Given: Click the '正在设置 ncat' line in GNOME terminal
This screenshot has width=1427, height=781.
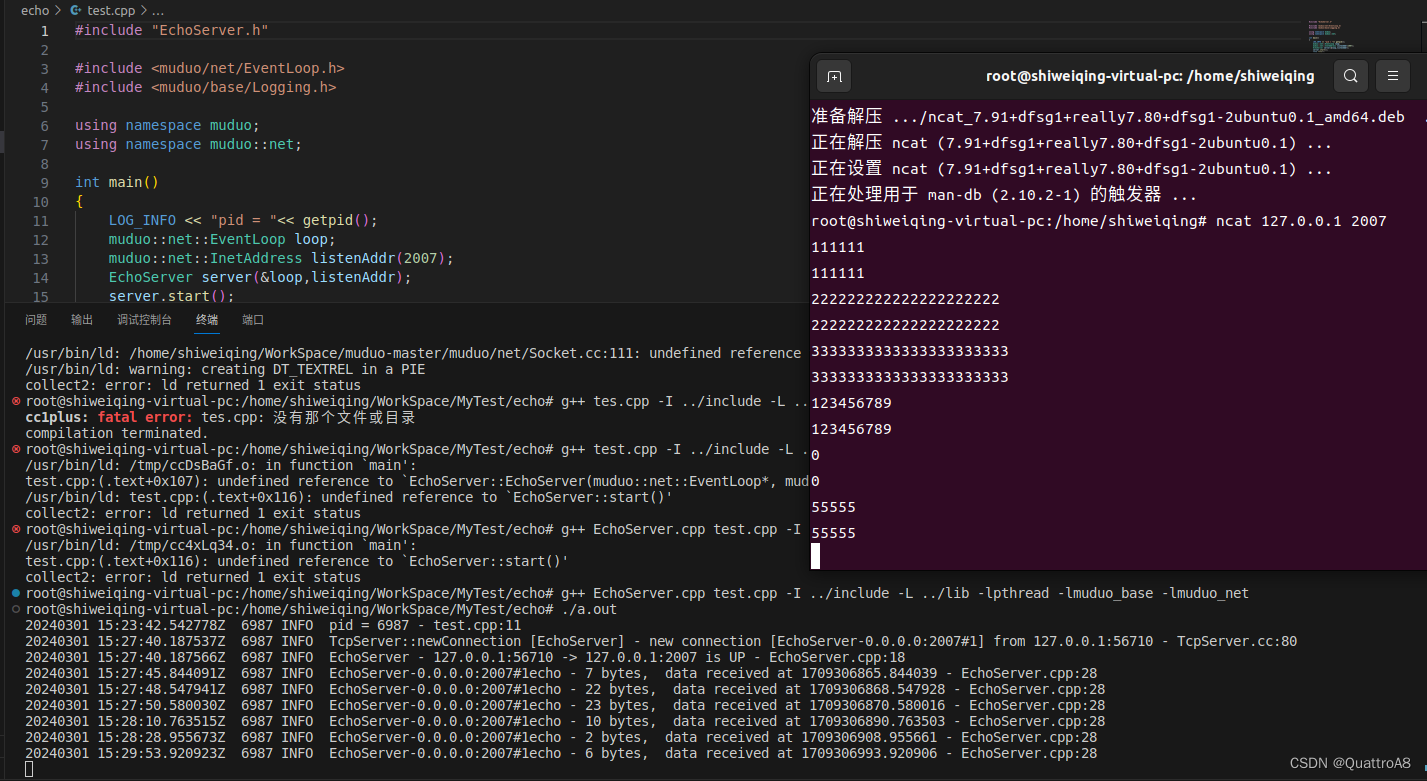Looking at the screenshot, I should [x=1071, y=169].
